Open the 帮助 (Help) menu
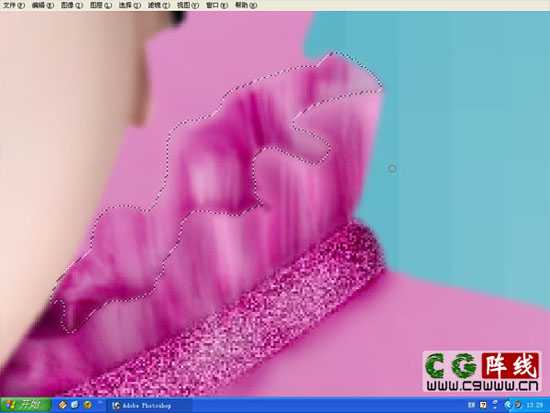The height and width of the screenshot is (413, 550). coord(246,5)
